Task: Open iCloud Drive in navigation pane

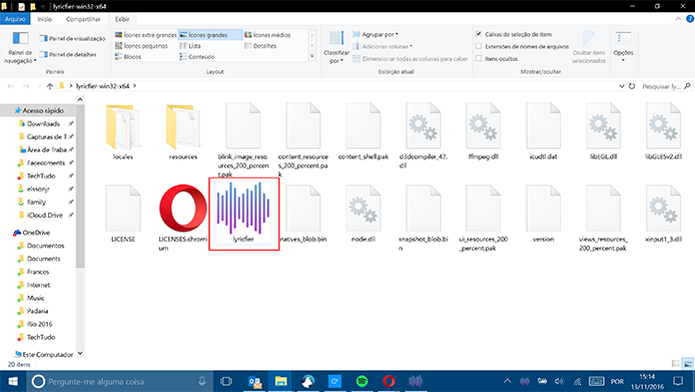Action: click(x=44, y=215)
